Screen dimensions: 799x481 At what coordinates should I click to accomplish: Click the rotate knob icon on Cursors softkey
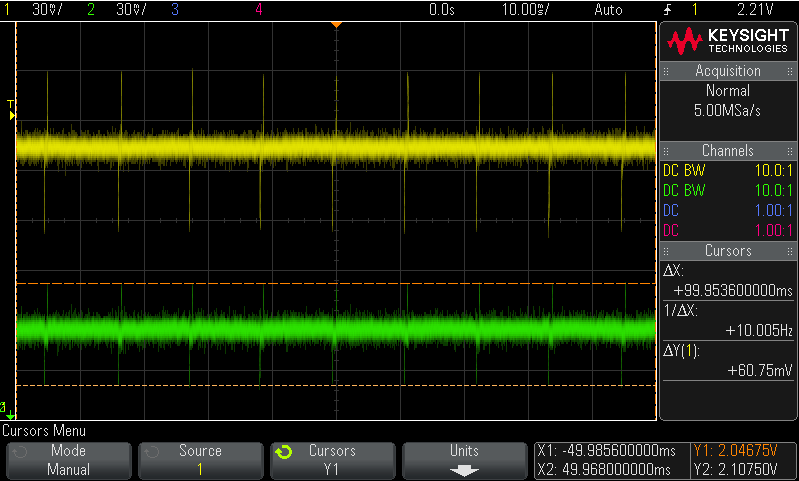pyautogui.click(x=283, y=451)
